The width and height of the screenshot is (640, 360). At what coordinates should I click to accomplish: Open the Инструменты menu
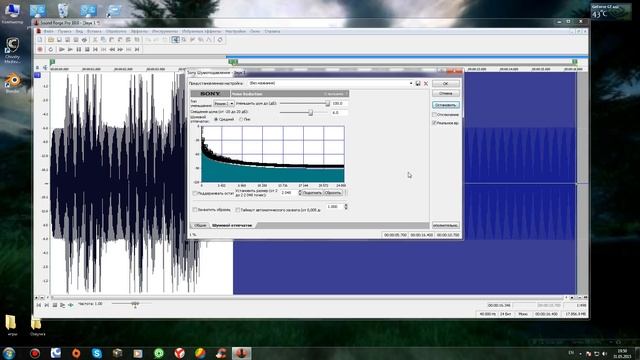(164, 31)
